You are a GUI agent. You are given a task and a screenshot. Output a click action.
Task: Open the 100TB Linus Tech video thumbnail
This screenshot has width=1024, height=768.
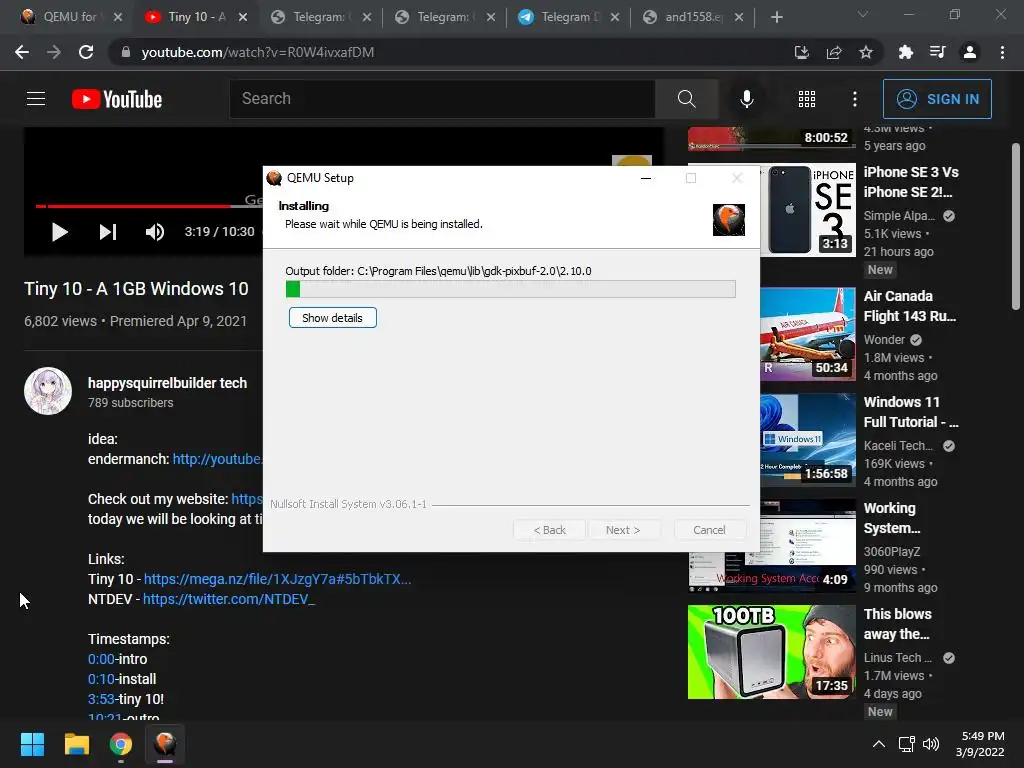(771, 652)
